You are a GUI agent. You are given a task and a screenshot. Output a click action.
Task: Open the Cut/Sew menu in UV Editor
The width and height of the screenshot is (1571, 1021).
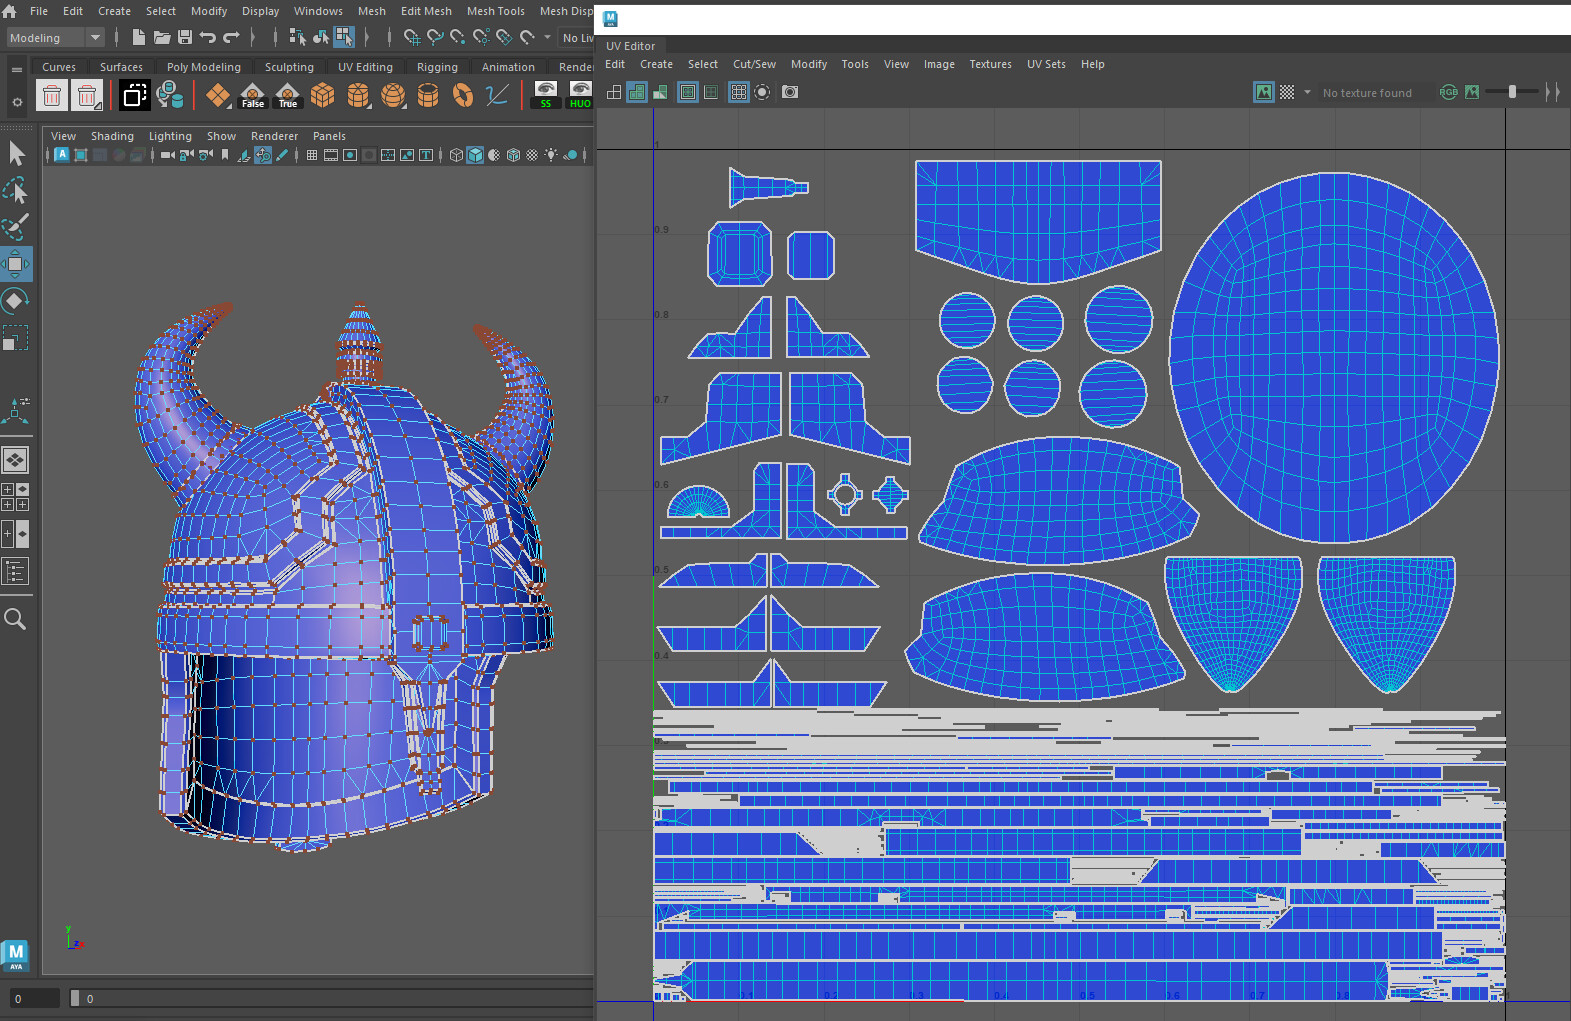coord(754,64)
